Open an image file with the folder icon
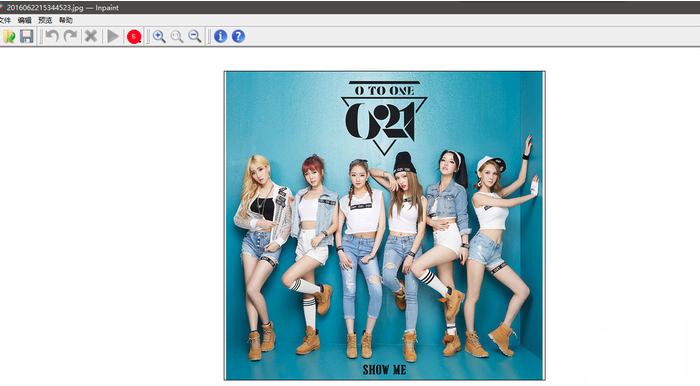Image resolution: width=700 pixels, height=386 pixels. point(9,37)
